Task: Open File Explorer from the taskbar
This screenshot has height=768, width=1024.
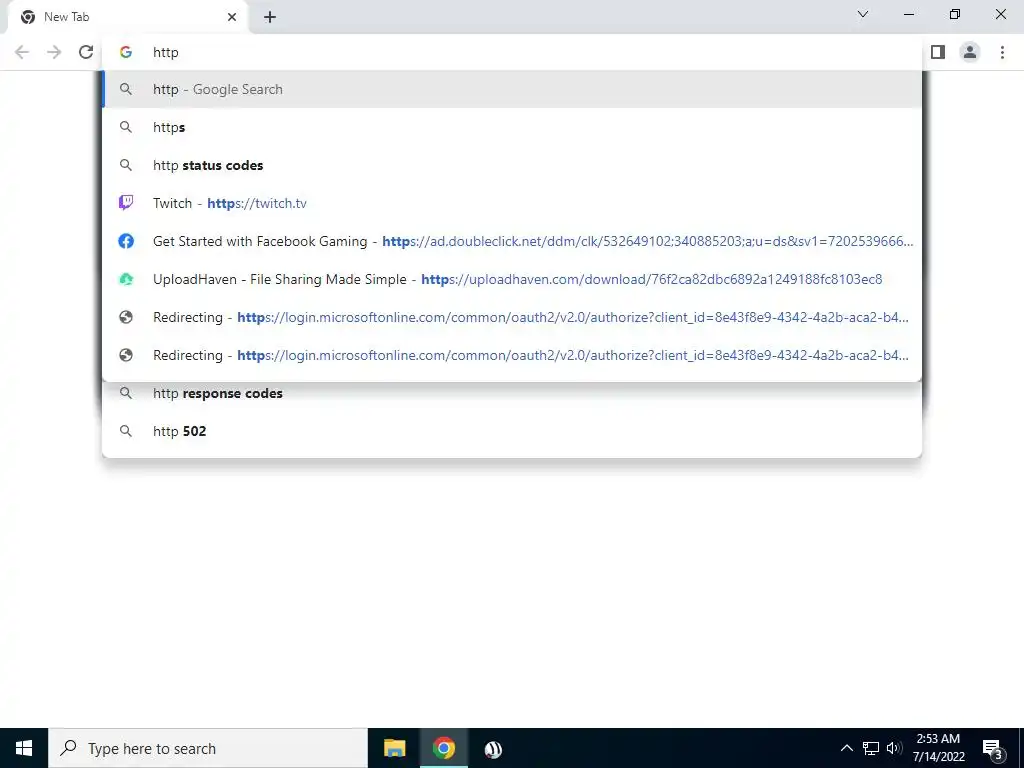Action: tap(394, 748)
